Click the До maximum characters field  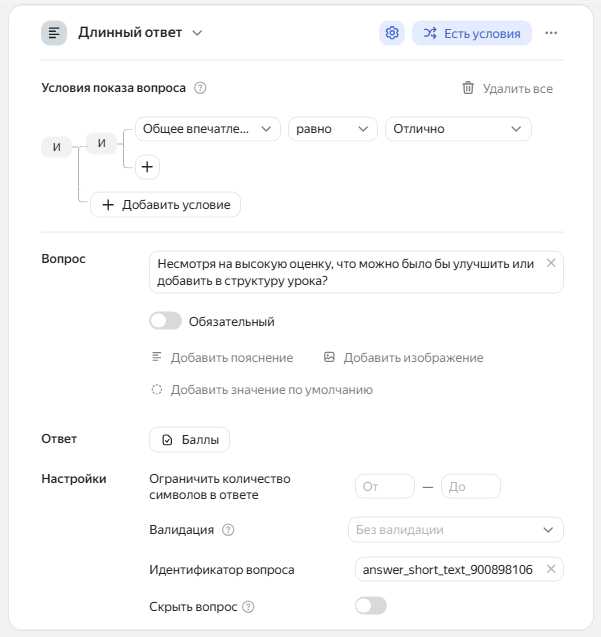click(x=471, y=486)
